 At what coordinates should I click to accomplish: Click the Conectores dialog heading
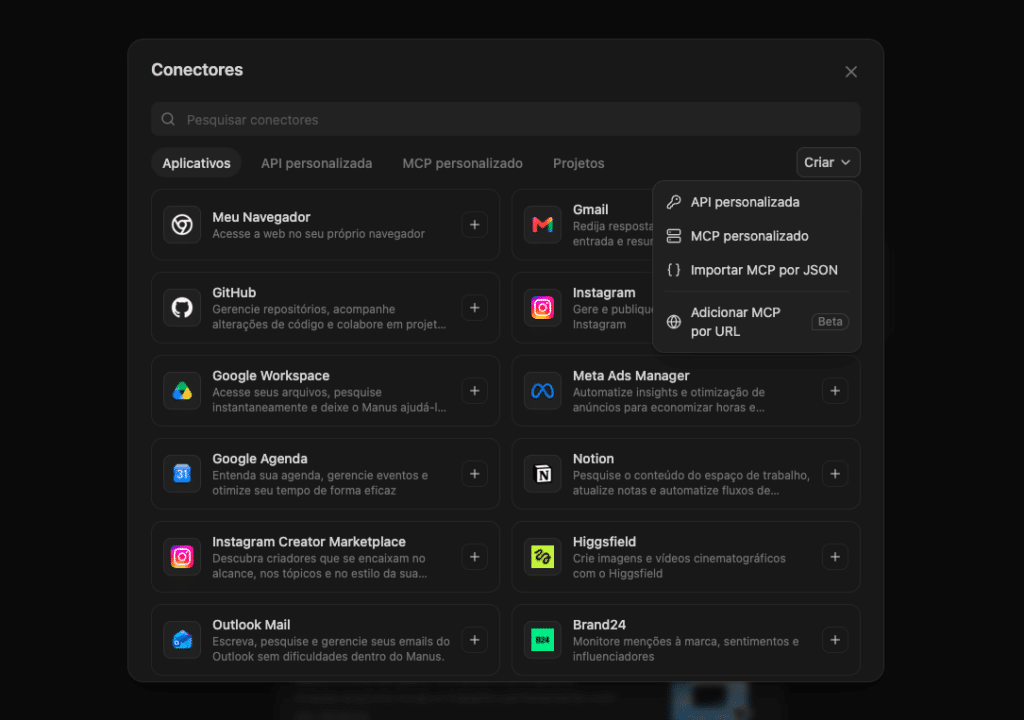(x=197, y=70)
